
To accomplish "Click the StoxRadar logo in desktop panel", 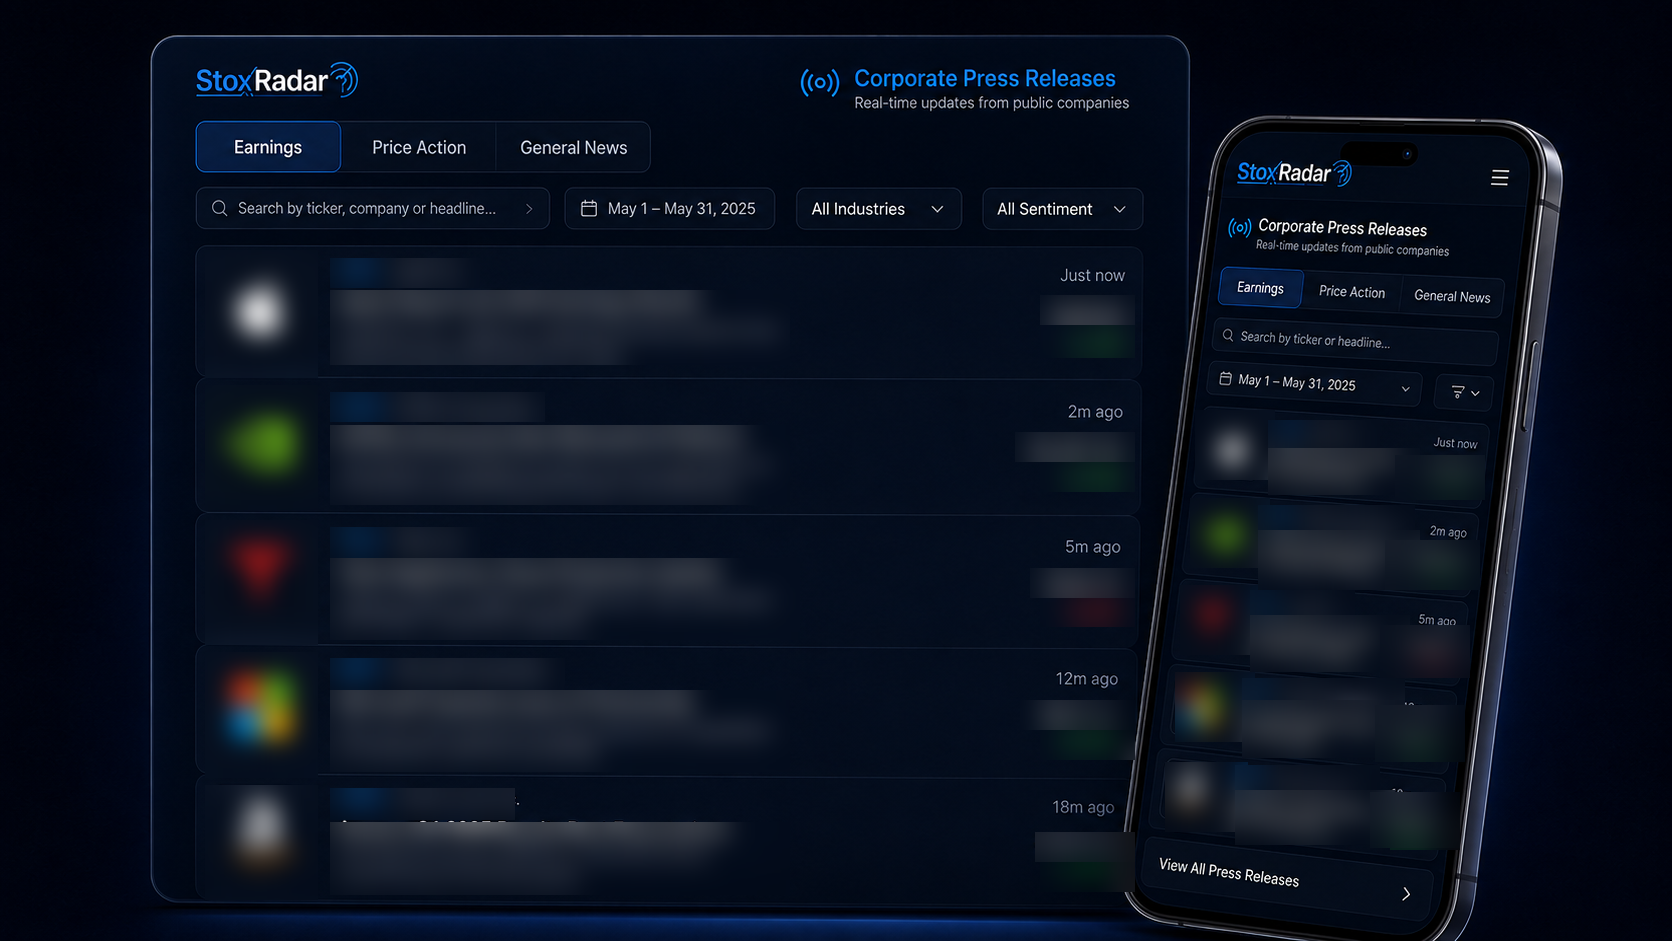I will pyautogui.click(x=277, y=80).
